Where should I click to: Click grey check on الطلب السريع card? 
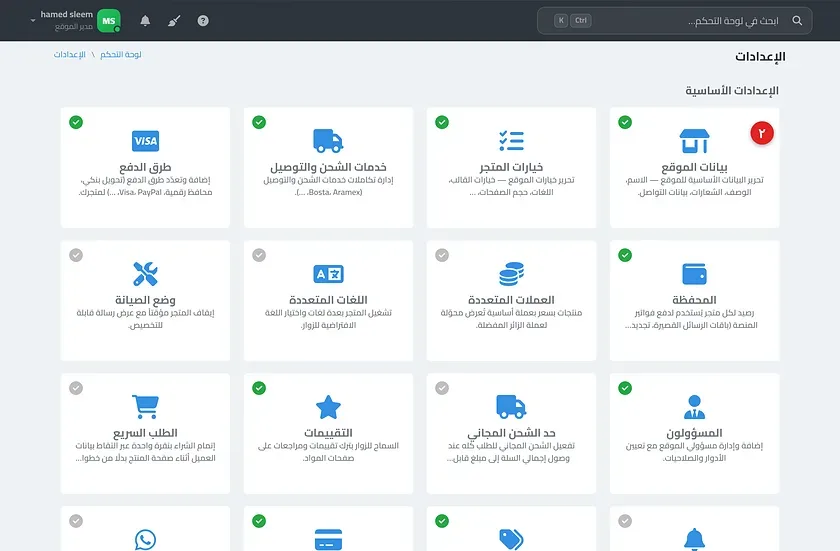(76, 388)
